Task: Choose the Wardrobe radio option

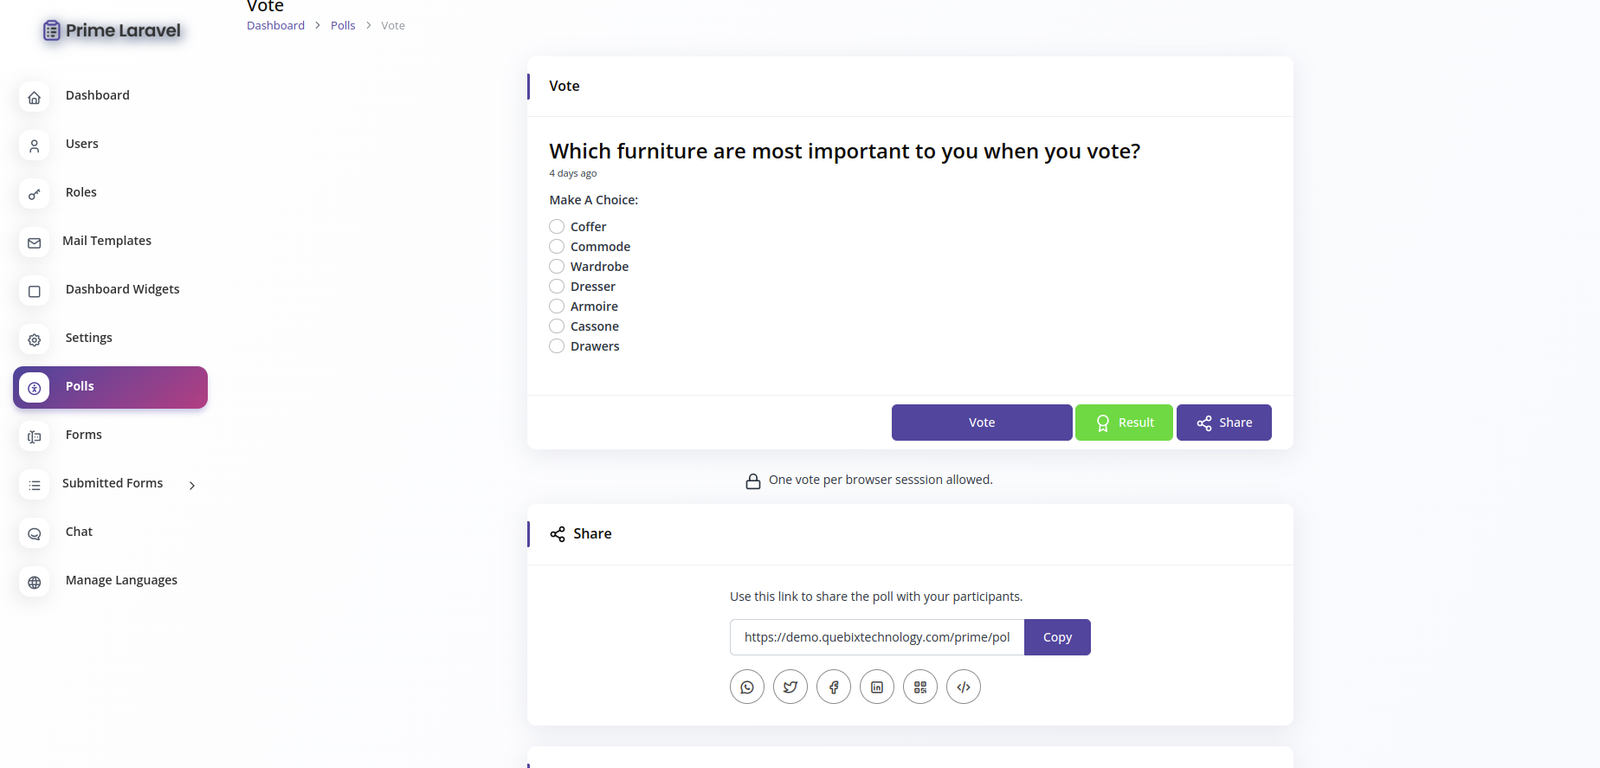Action: (557, 267)
